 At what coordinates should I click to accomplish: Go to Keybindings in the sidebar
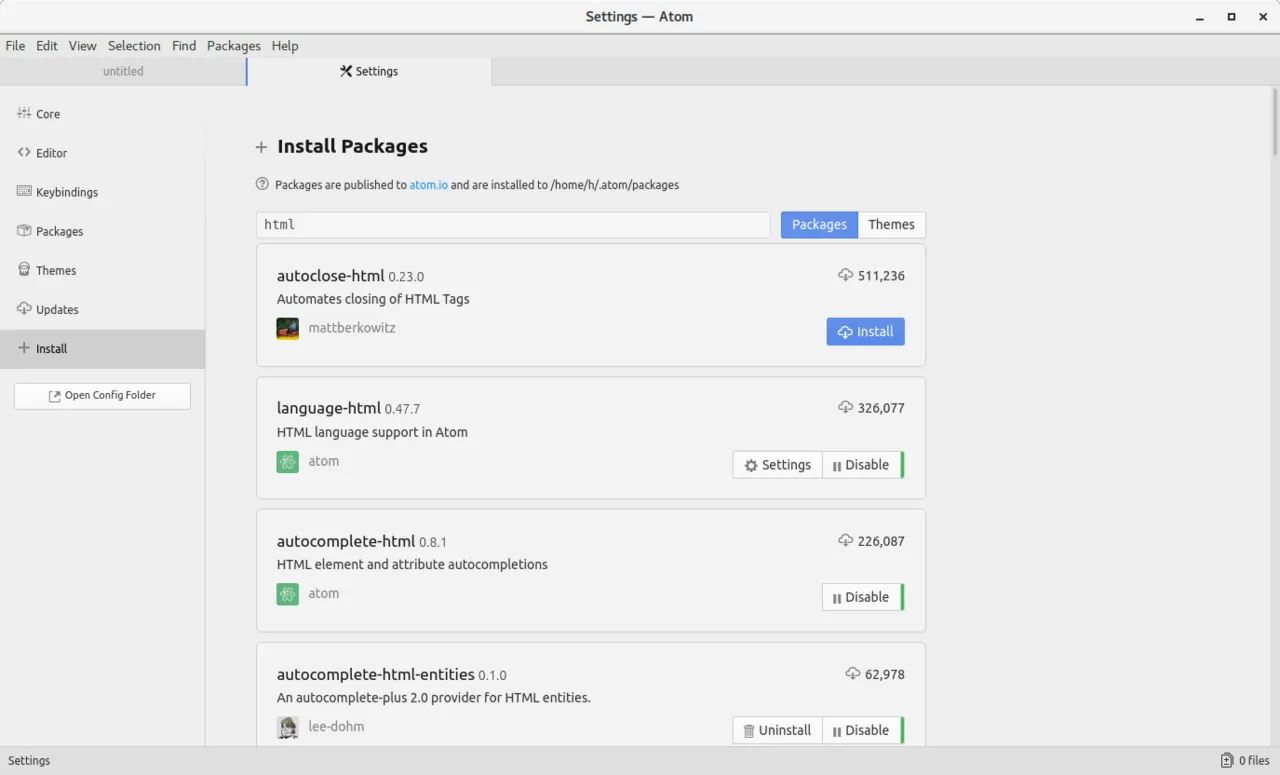click(102, 192)
